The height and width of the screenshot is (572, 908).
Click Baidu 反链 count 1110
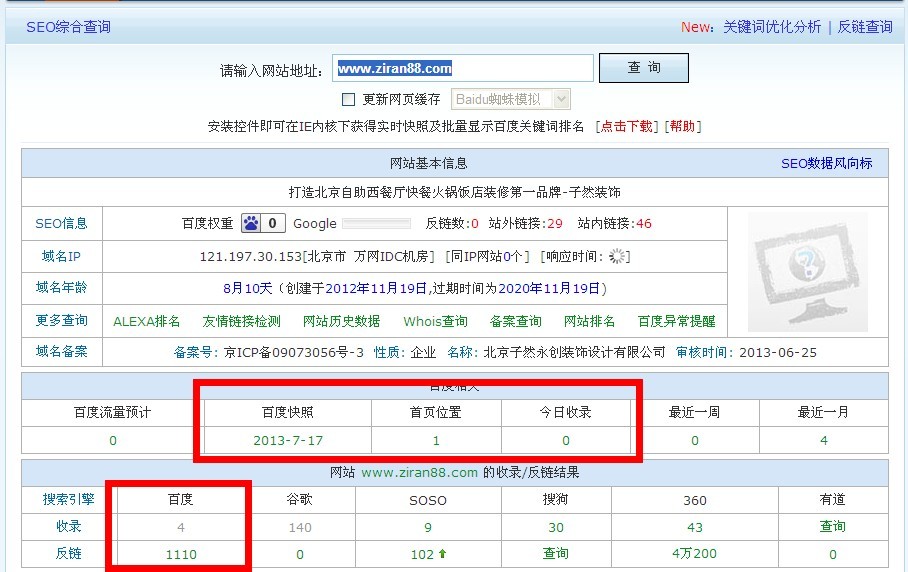pyautogui.click(x=181, y=555)
